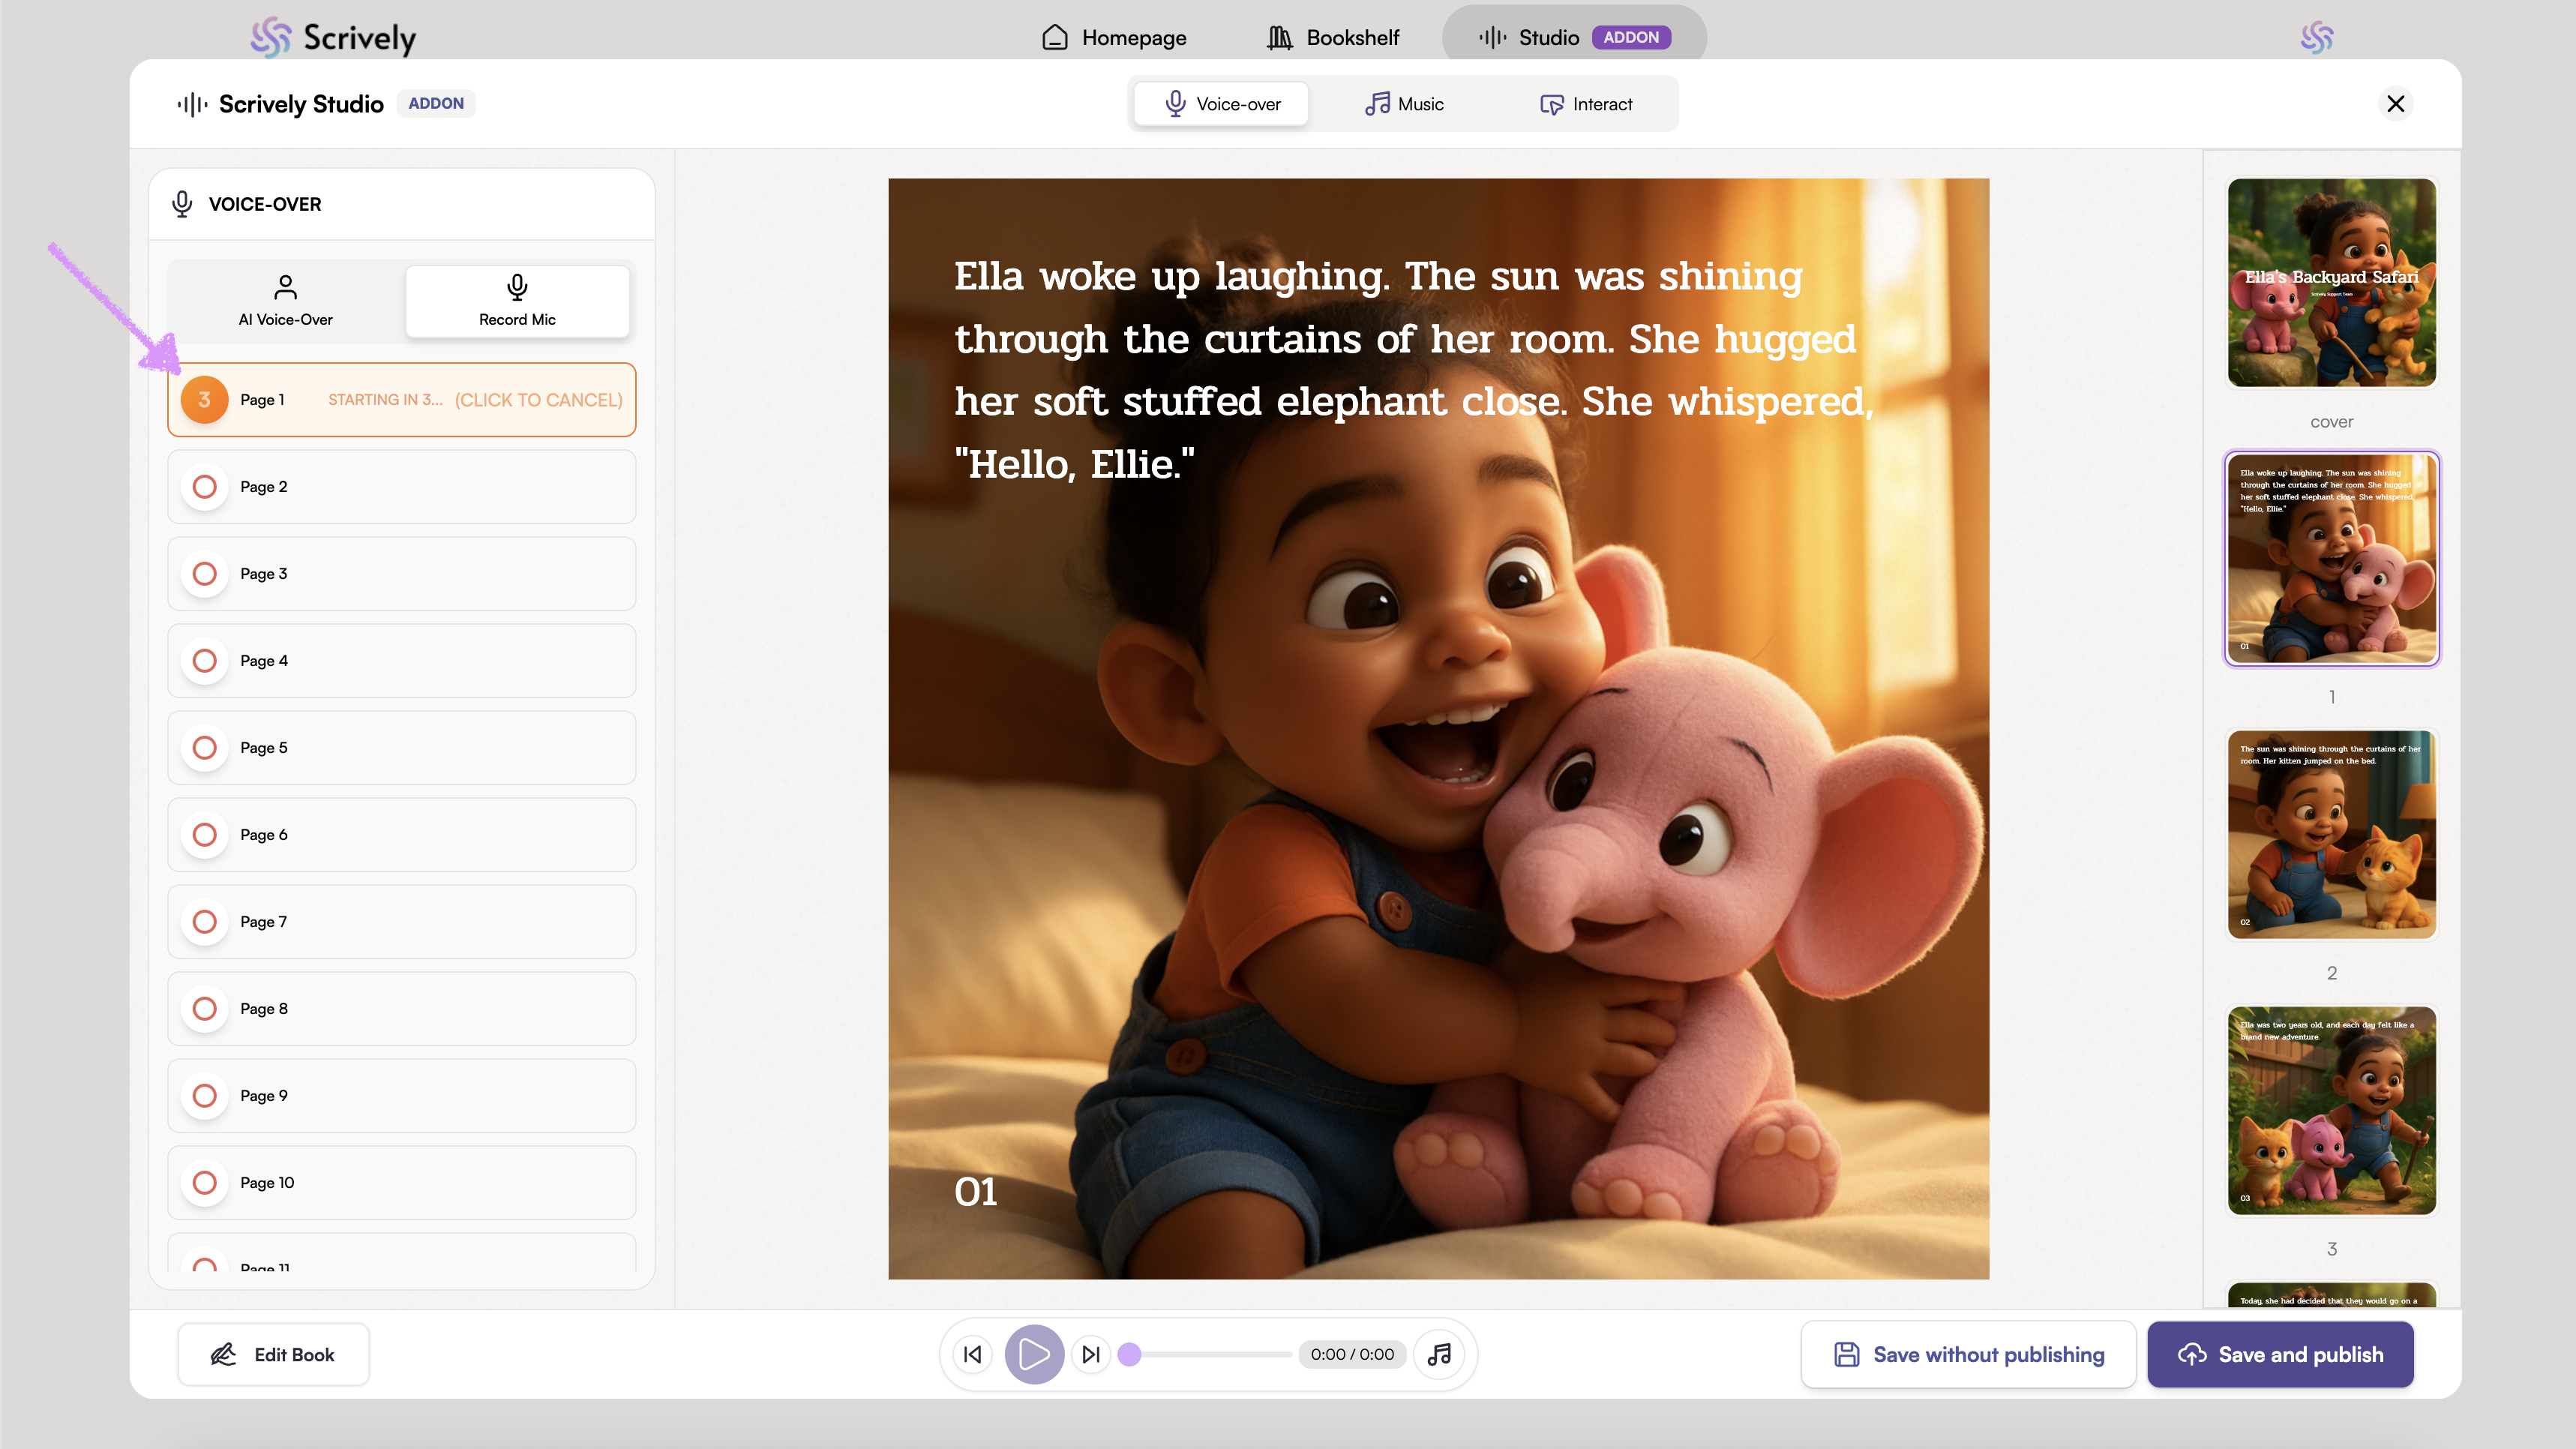Start recording for Page 2

pos(205,487)
